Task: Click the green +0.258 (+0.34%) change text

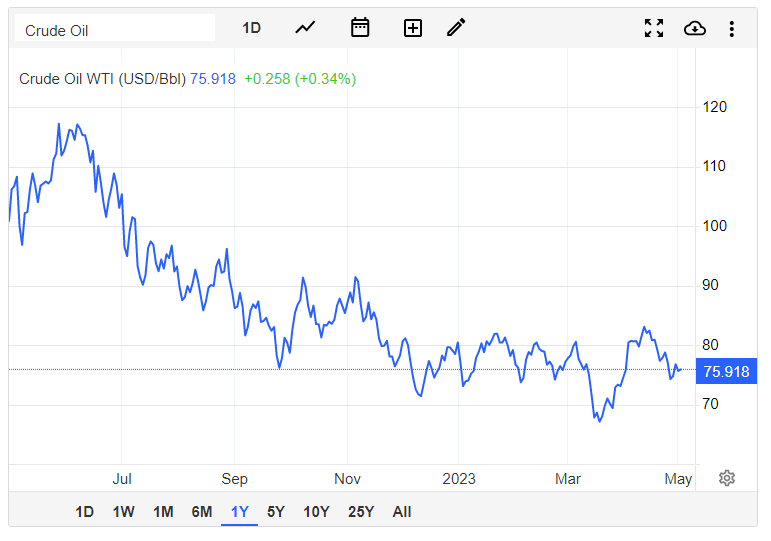Action: [x=300, y=79]
